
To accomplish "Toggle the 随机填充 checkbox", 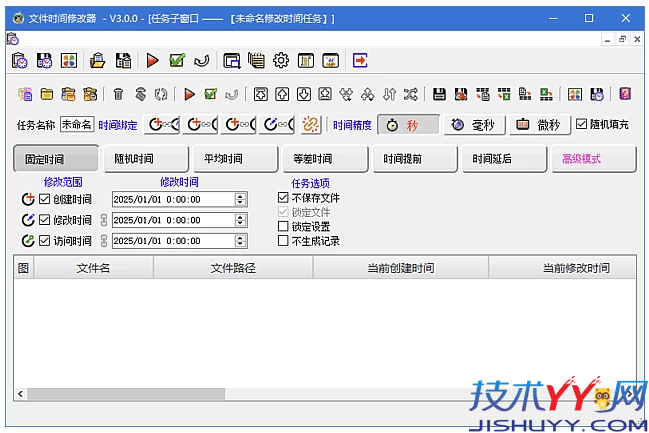I will point(581,124).
